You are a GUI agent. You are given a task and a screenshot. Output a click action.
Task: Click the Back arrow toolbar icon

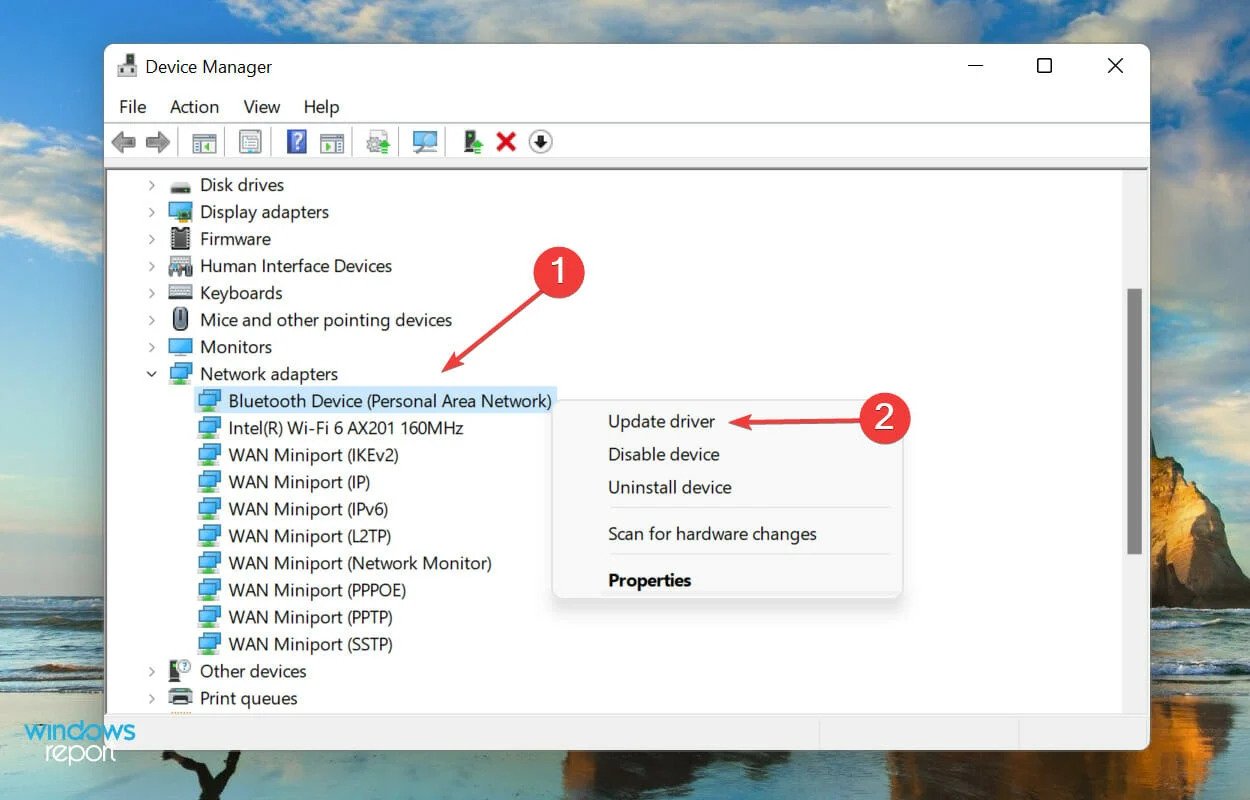(x=124, y=142)
